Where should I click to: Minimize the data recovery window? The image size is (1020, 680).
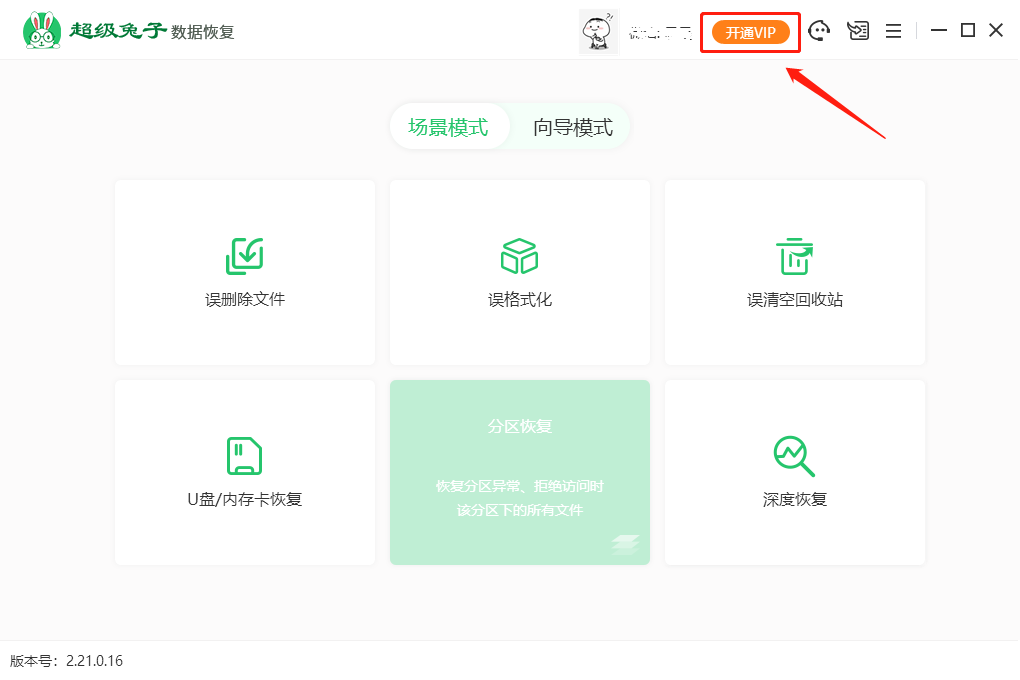938,31
